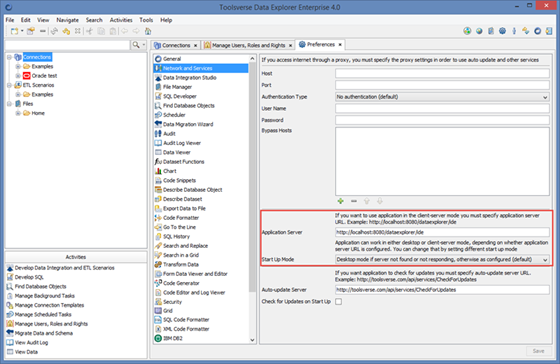Viewport: 560px width, 364px height.
Task: Remove bypass host with minus icon
Action: pyautogui.click(x=354, y=201)
